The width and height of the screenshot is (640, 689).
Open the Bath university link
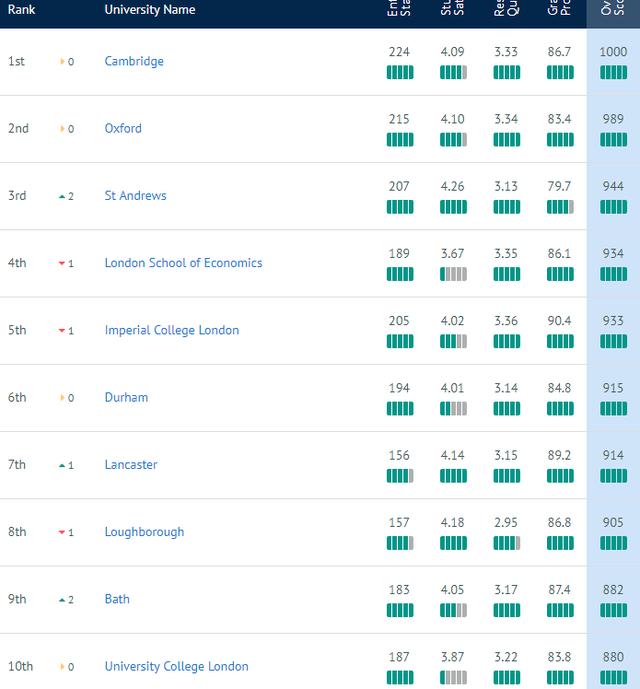click(x=117, y=599)
